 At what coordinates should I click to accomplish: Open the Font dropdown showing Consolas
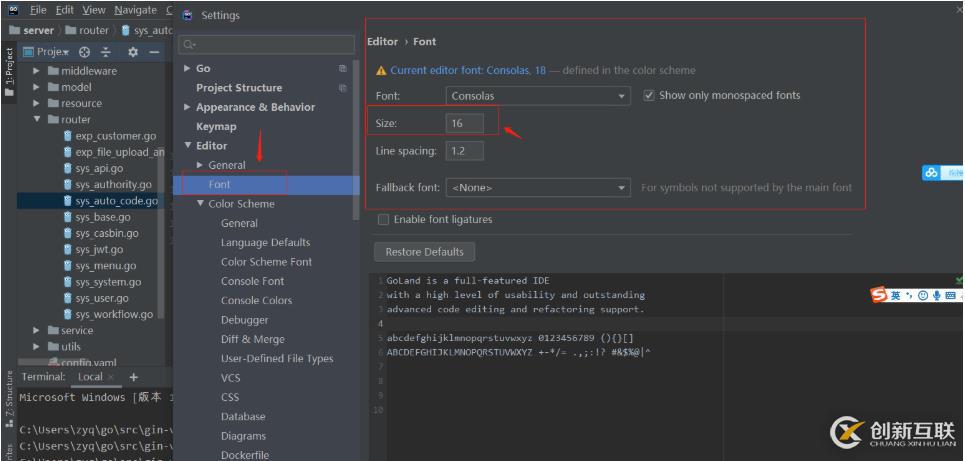pos(539,96)
